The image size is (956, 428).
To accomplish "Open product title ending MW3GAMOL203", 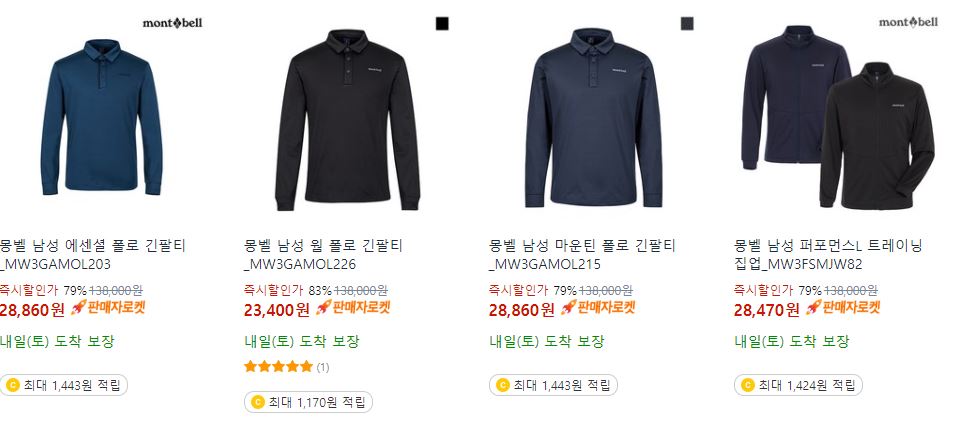I will (93, 255).
